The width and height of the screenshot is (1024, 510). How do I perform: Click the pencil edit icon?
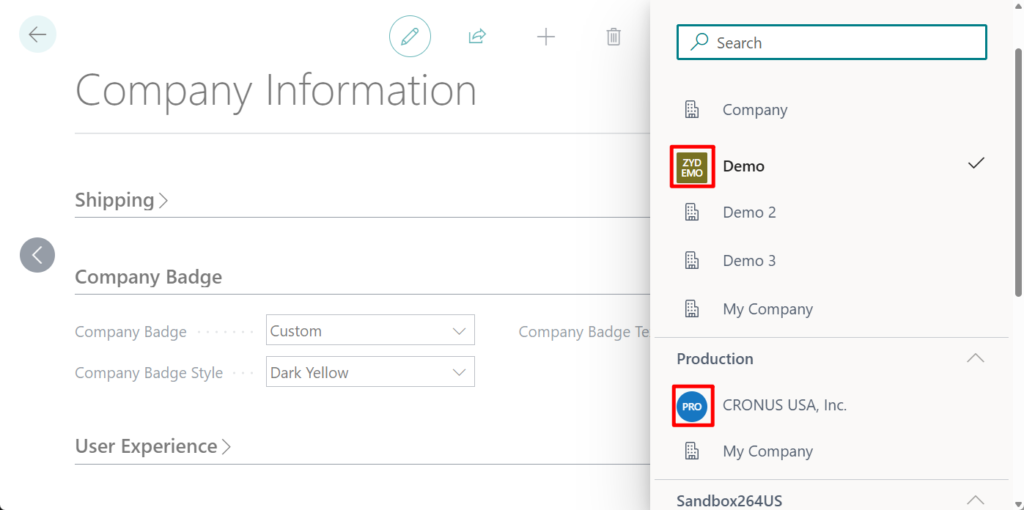[409, 37]
